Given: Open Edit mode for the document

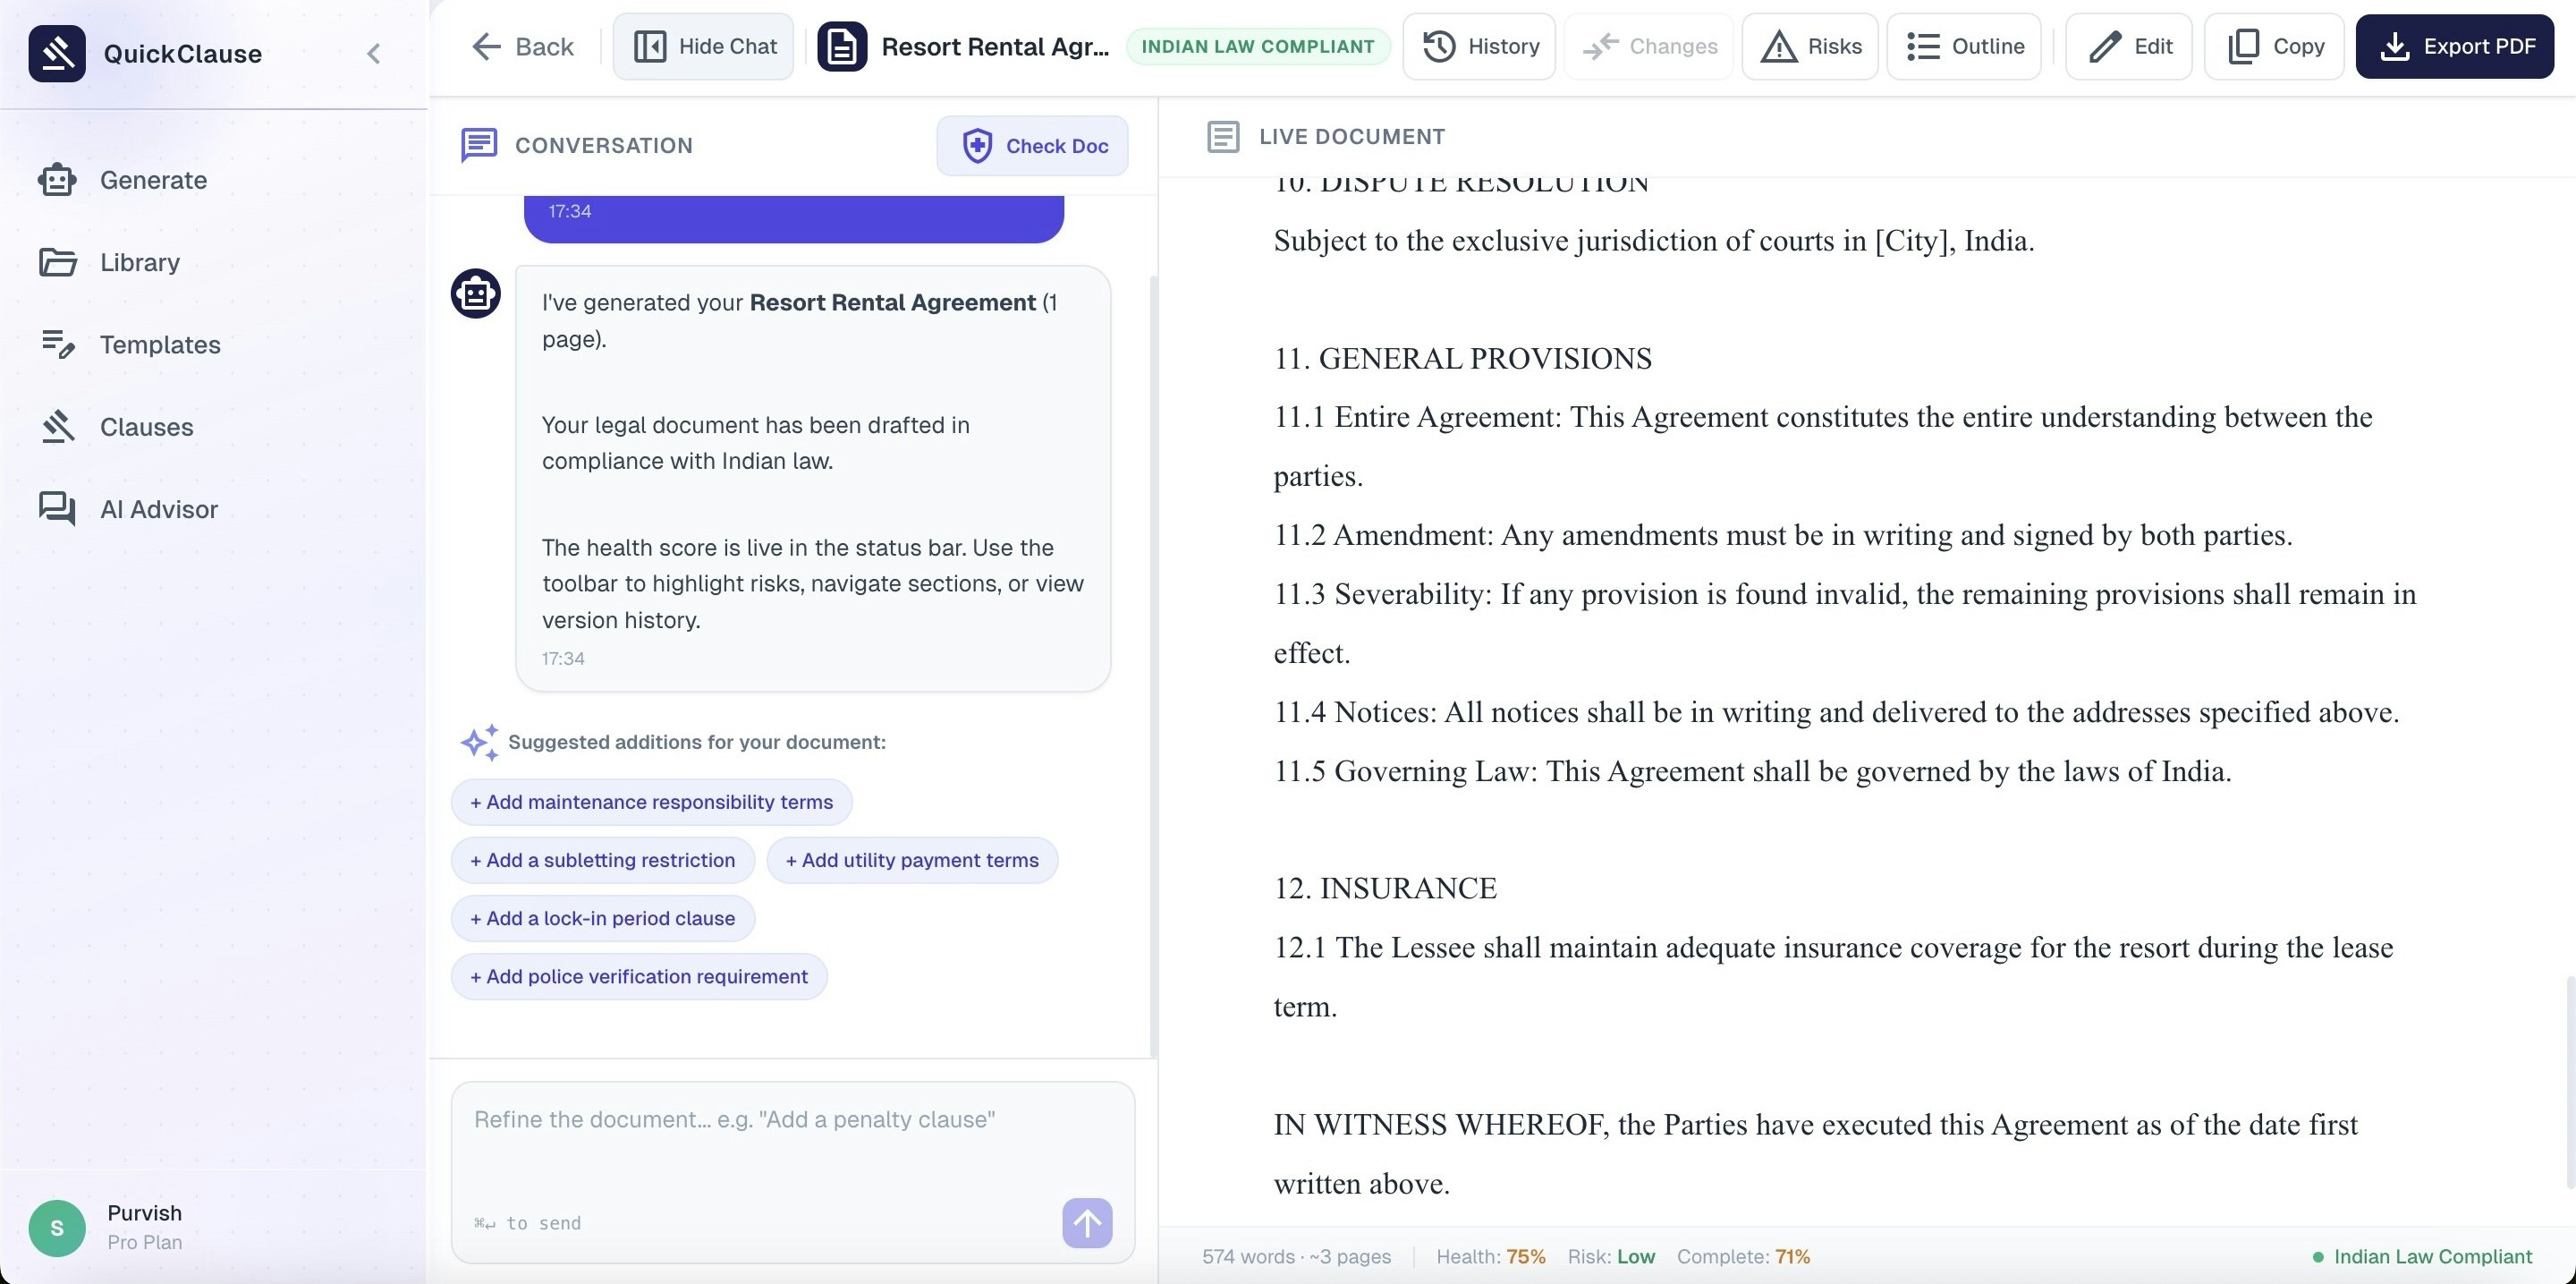Looking at the screenshot, I should 2128,46.
